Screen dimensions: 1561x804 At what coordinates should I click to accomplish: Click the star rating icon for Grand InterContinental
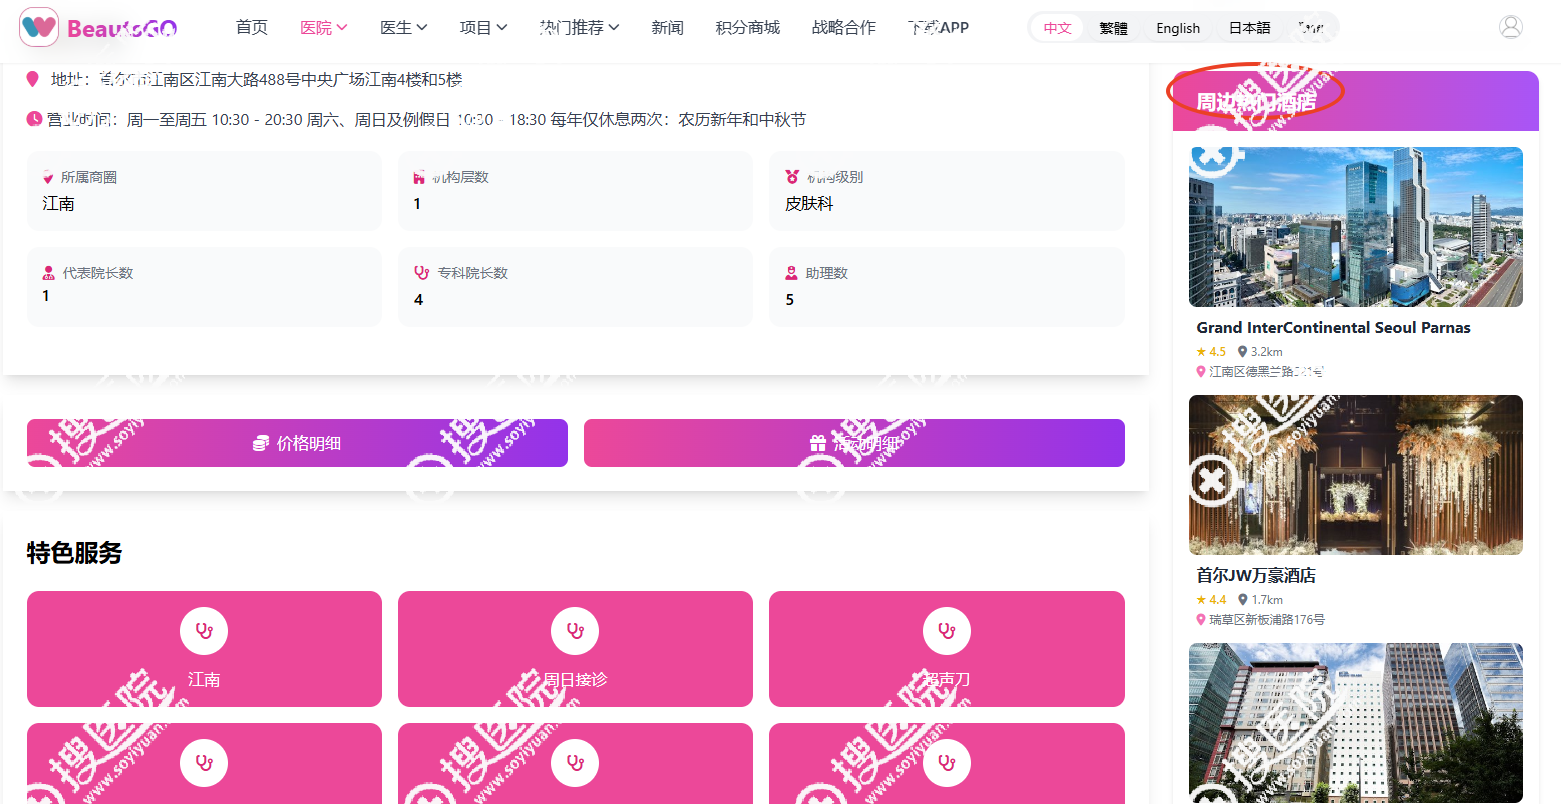1201,352
